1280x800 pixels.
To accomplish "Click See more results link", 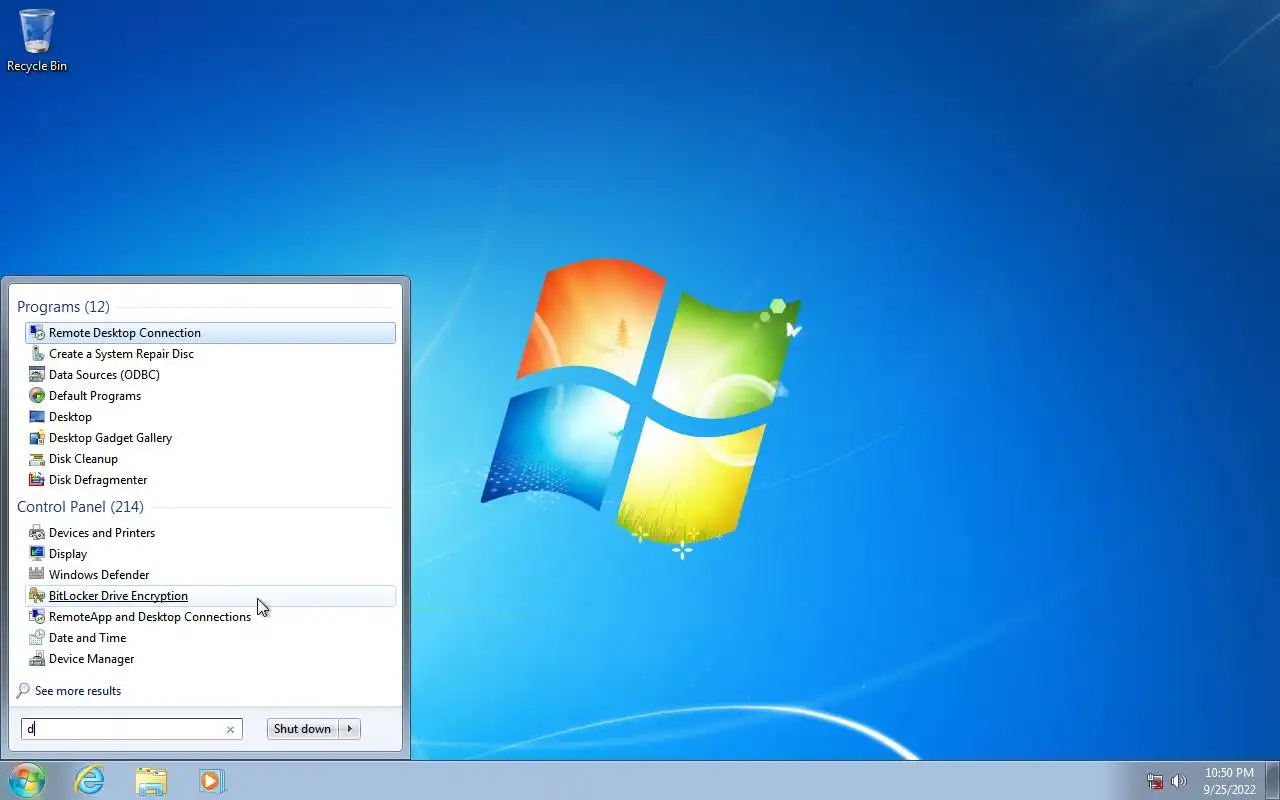I will 78,691.
